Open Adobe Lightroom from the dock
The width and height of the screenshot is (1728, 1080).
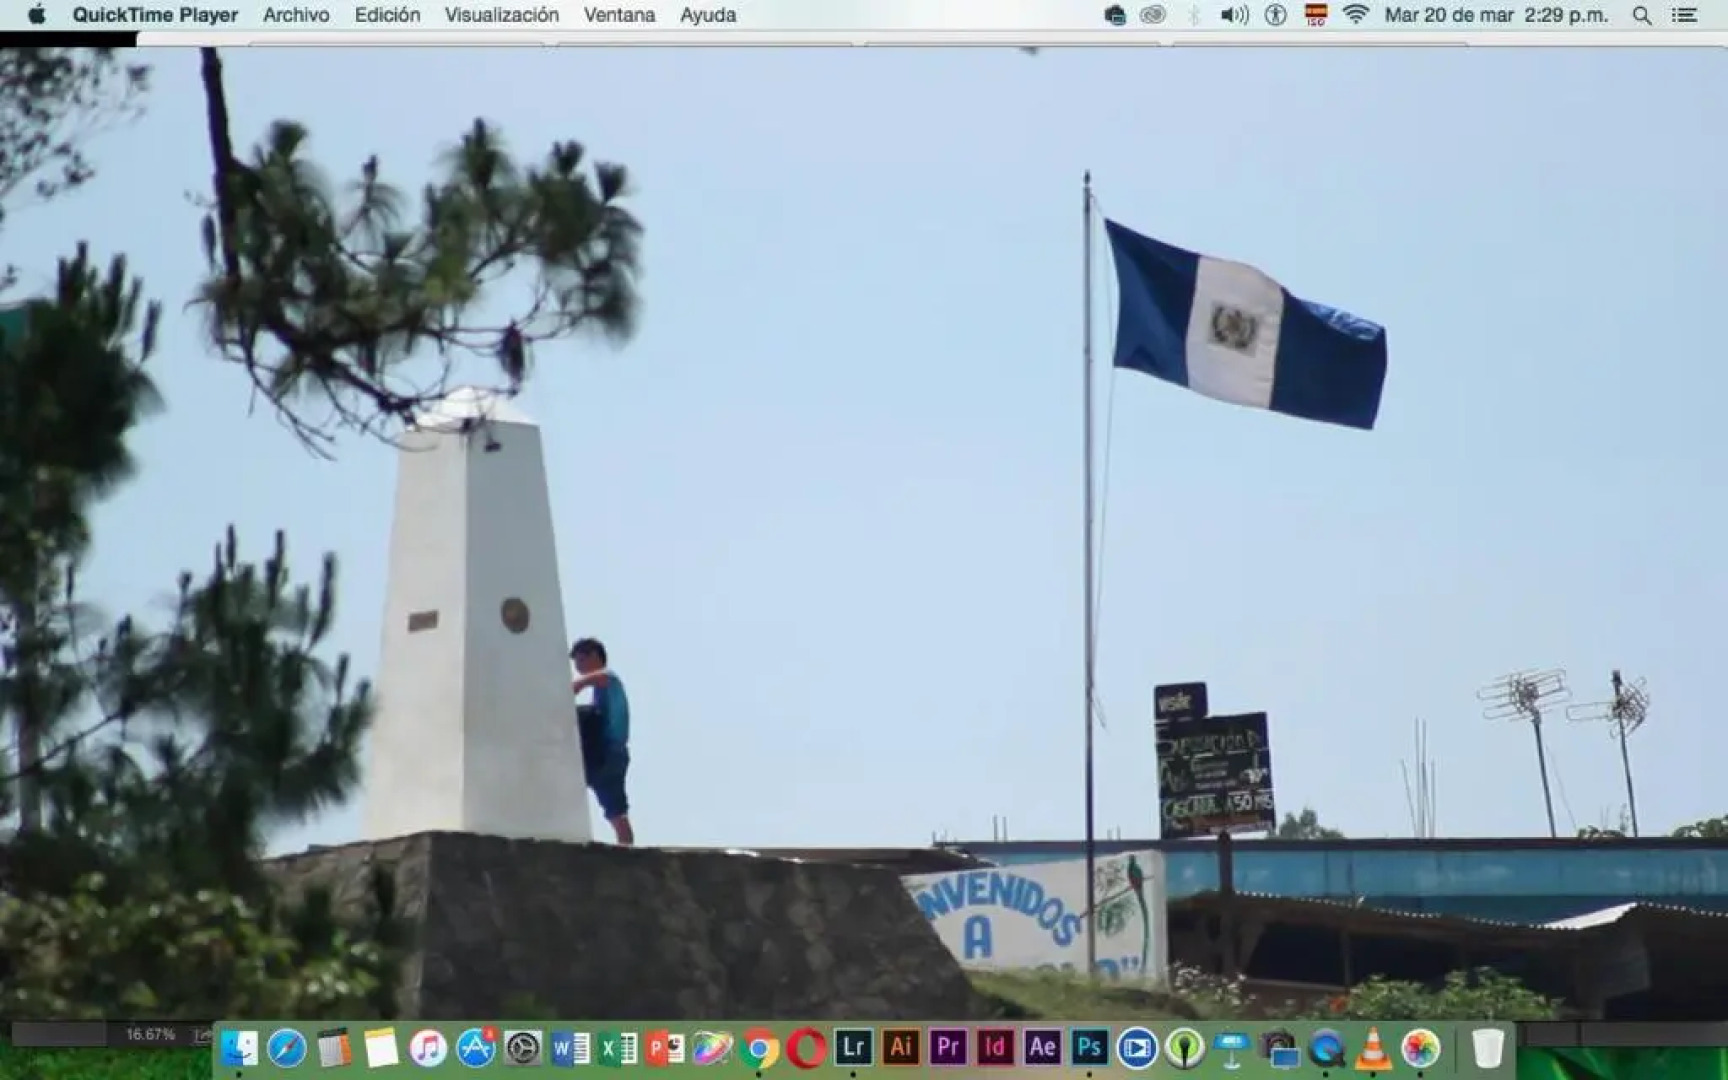click(853, 1047)
